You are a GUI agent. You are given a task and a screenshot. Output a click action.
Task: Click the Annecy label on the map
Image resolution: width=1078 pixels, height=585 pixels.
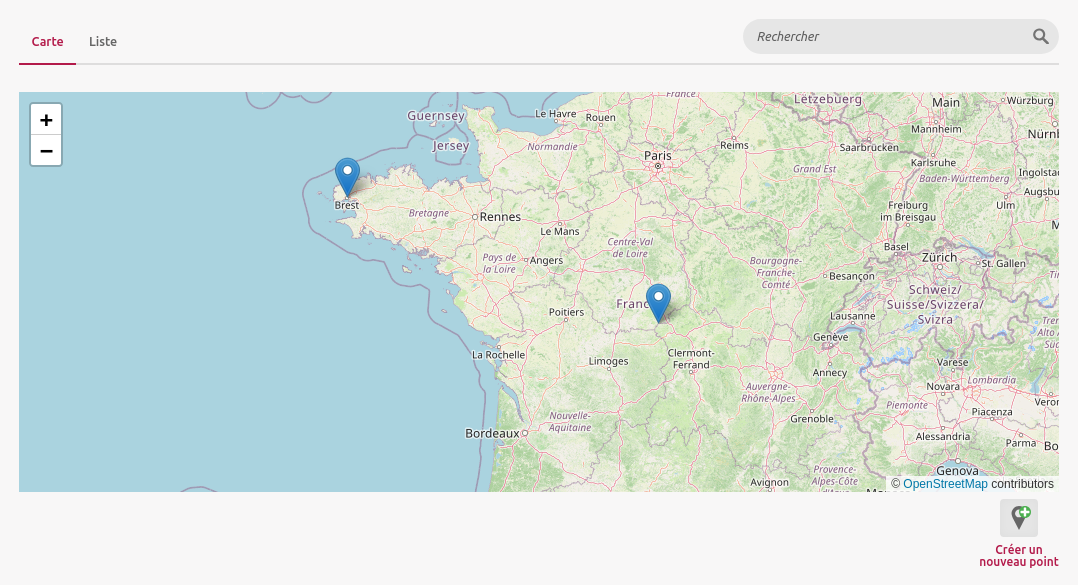pos(830,373)
